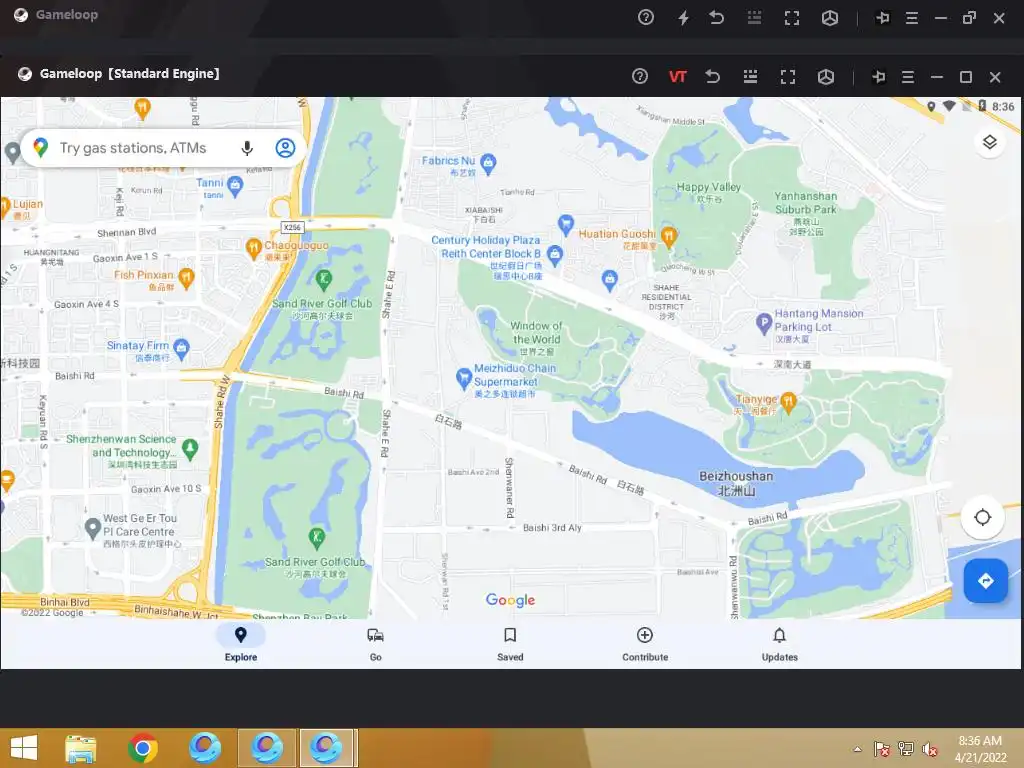Center map on my location

point(982,517)
